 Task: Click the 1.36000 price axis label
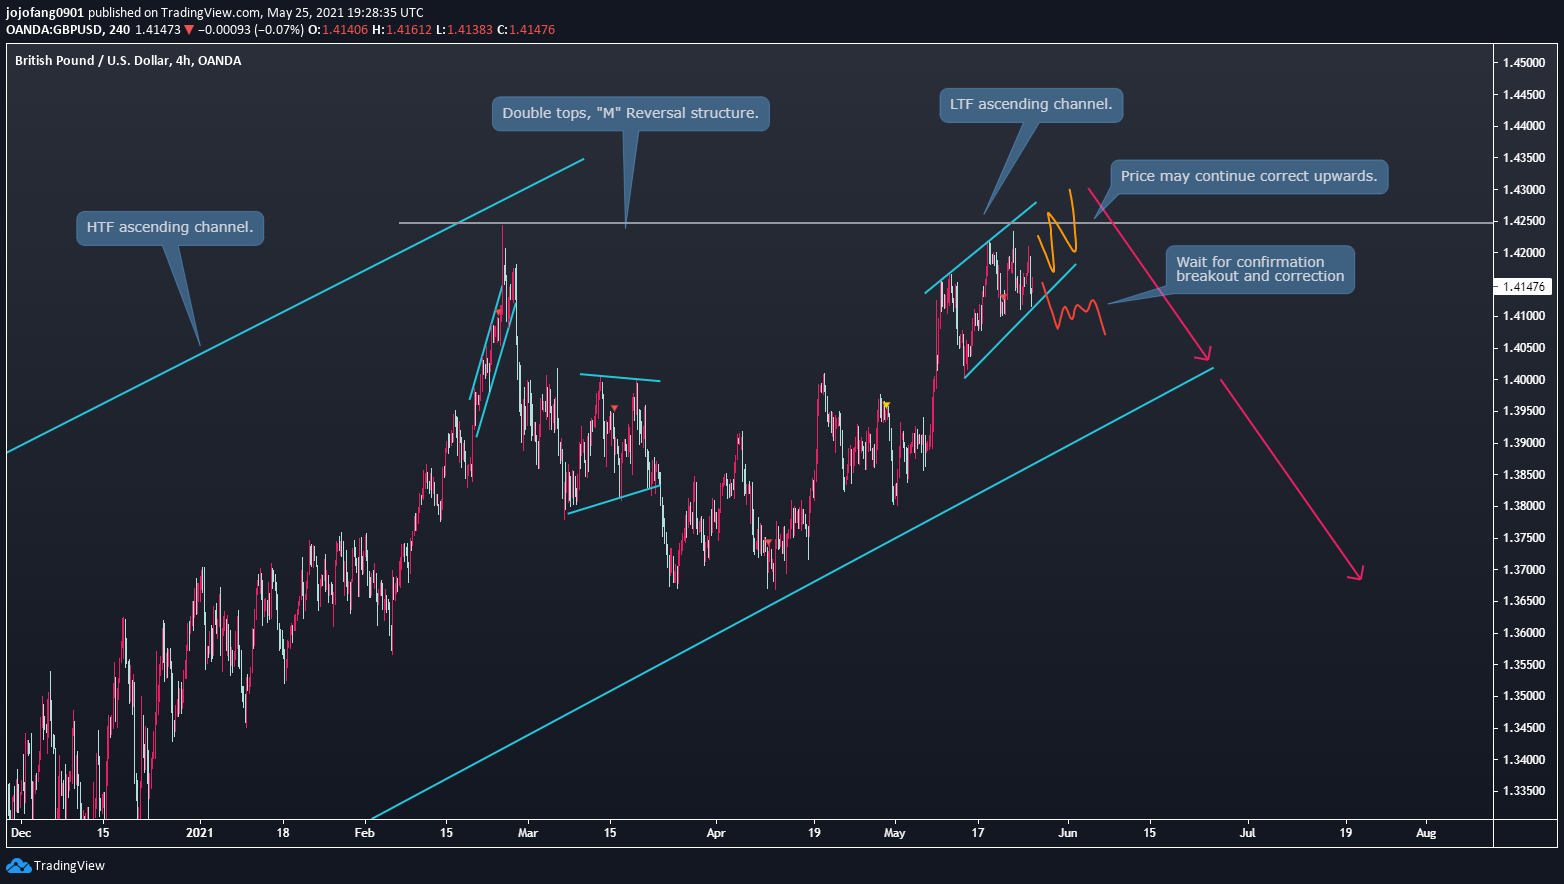tap(1523, 633)
